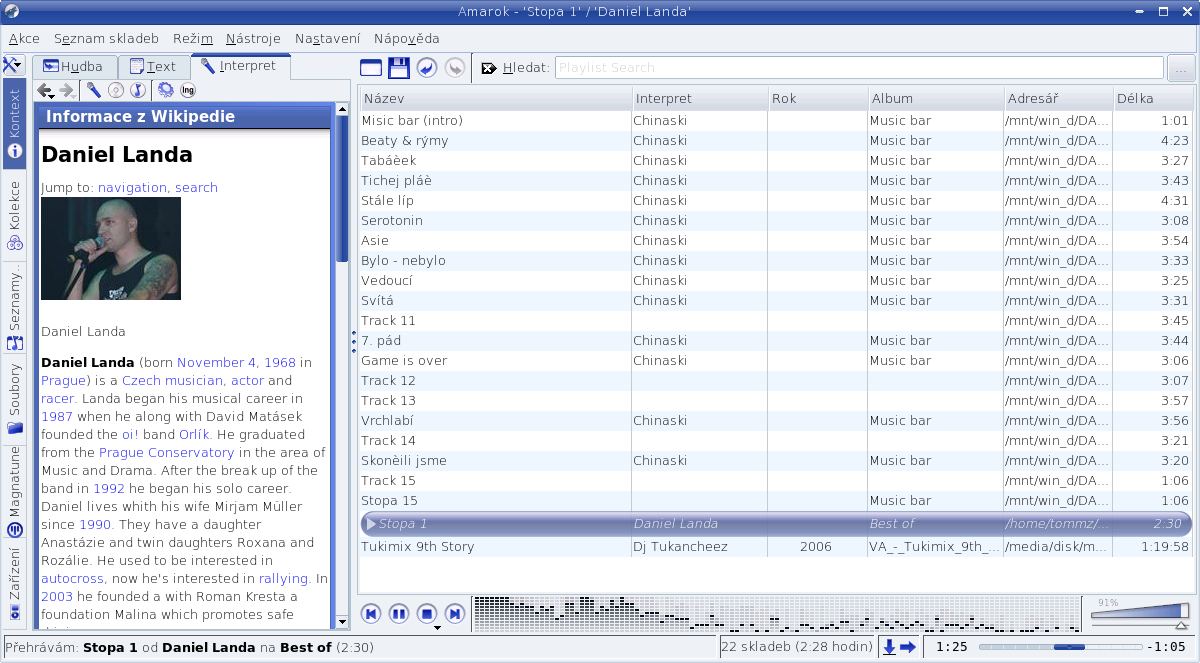The height and width of the screenshot is (663, 1200).
Task: Clear the playlist with the window icon
Action: (x=371, y=68)
